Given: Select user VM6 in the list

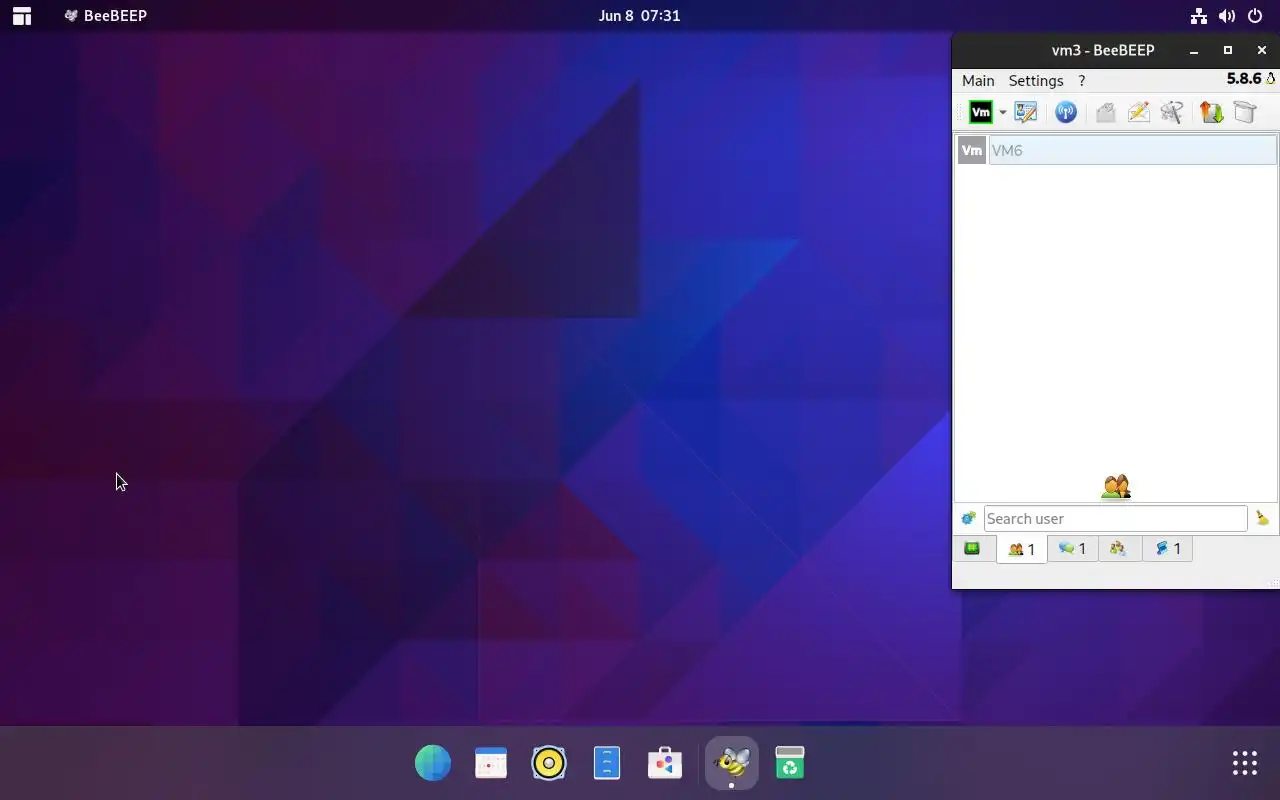Looking at the screenshot, I should 1132,150.
